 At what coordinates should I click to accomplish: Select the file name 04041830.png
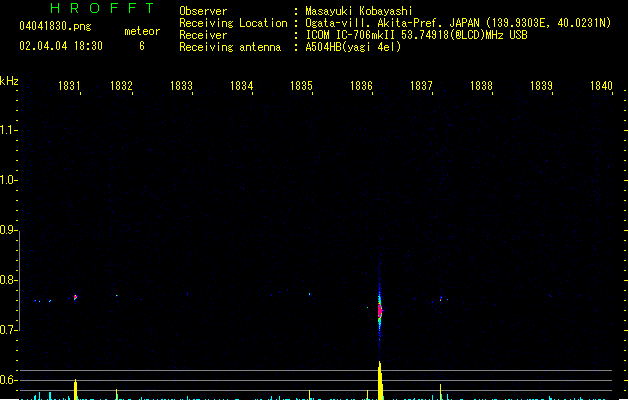pos(55,26)
